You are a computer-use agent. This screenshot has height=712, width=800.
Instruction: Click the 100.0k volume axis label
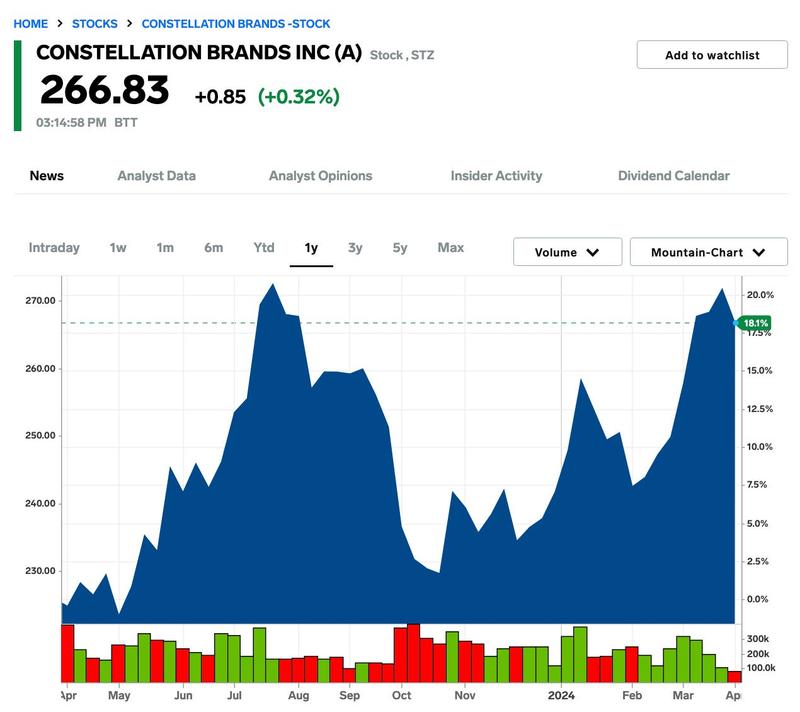[761, 668]
